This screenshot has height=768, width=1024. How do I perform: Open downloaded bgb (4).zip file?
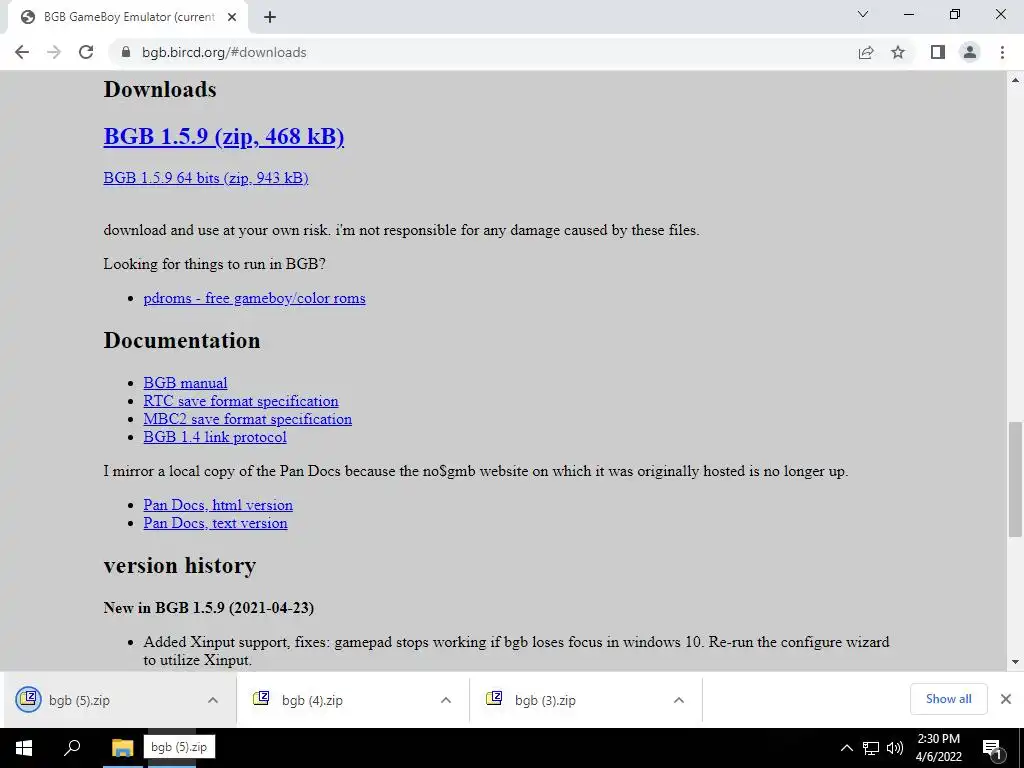(333, 700)
